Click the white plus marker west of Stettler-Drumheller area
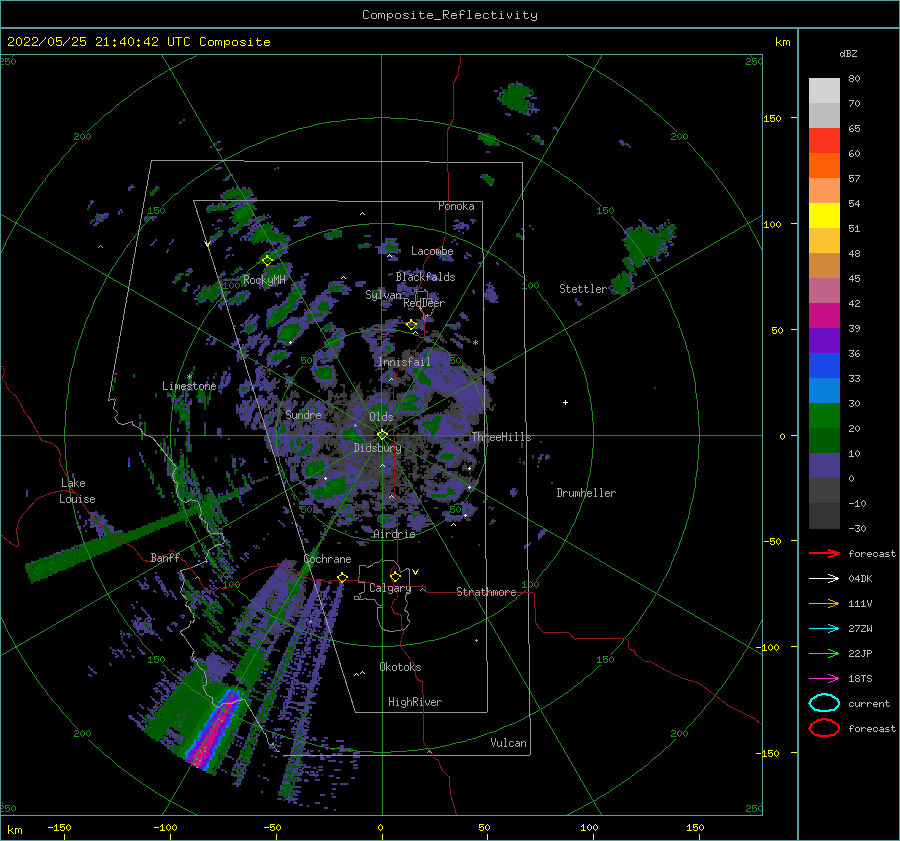Image resolution: width=900 pixels, height=841 pixels. (565, 402)
